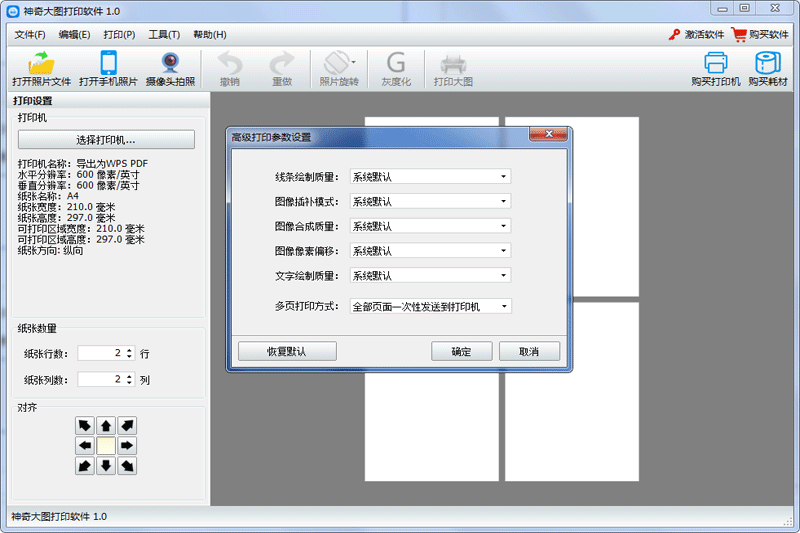Image resolution: width=800 pixels, height=533 pixels.
Task: Open multi-page print method (多页打印方式) dropdown
Action: [430, 306]
